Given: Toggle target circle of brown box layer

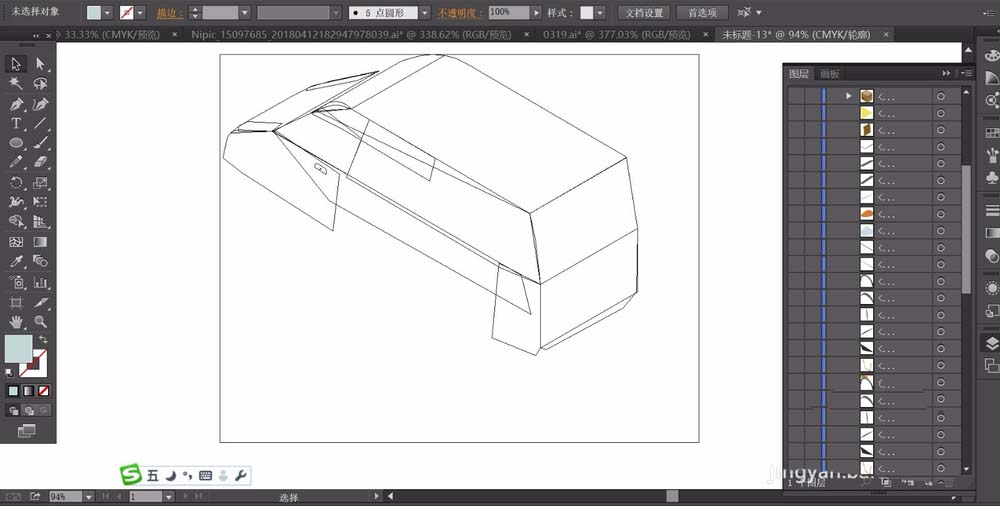Looking at the screenshot, I should click(941, 96).
